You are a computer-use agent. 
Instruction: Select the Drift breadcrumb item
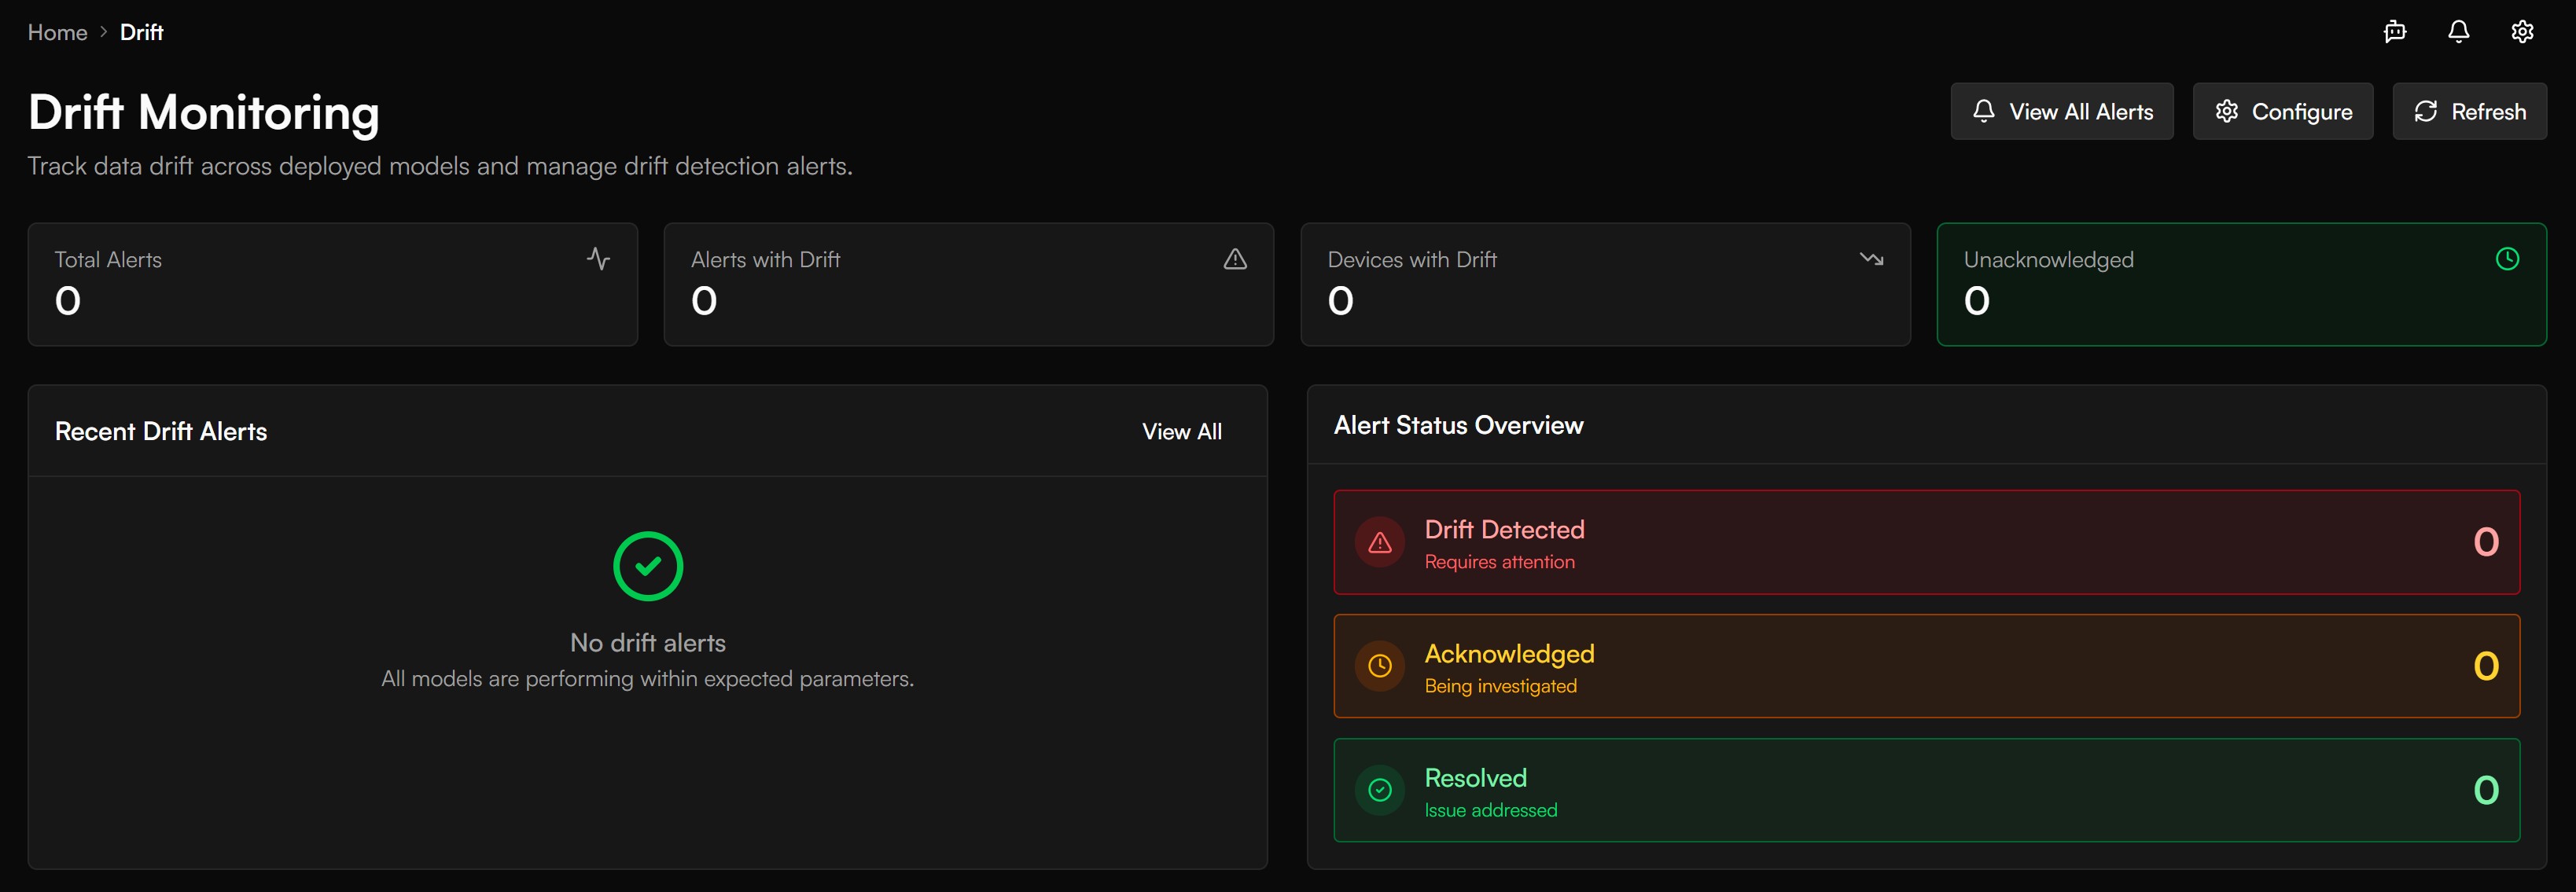click(142, 32)
